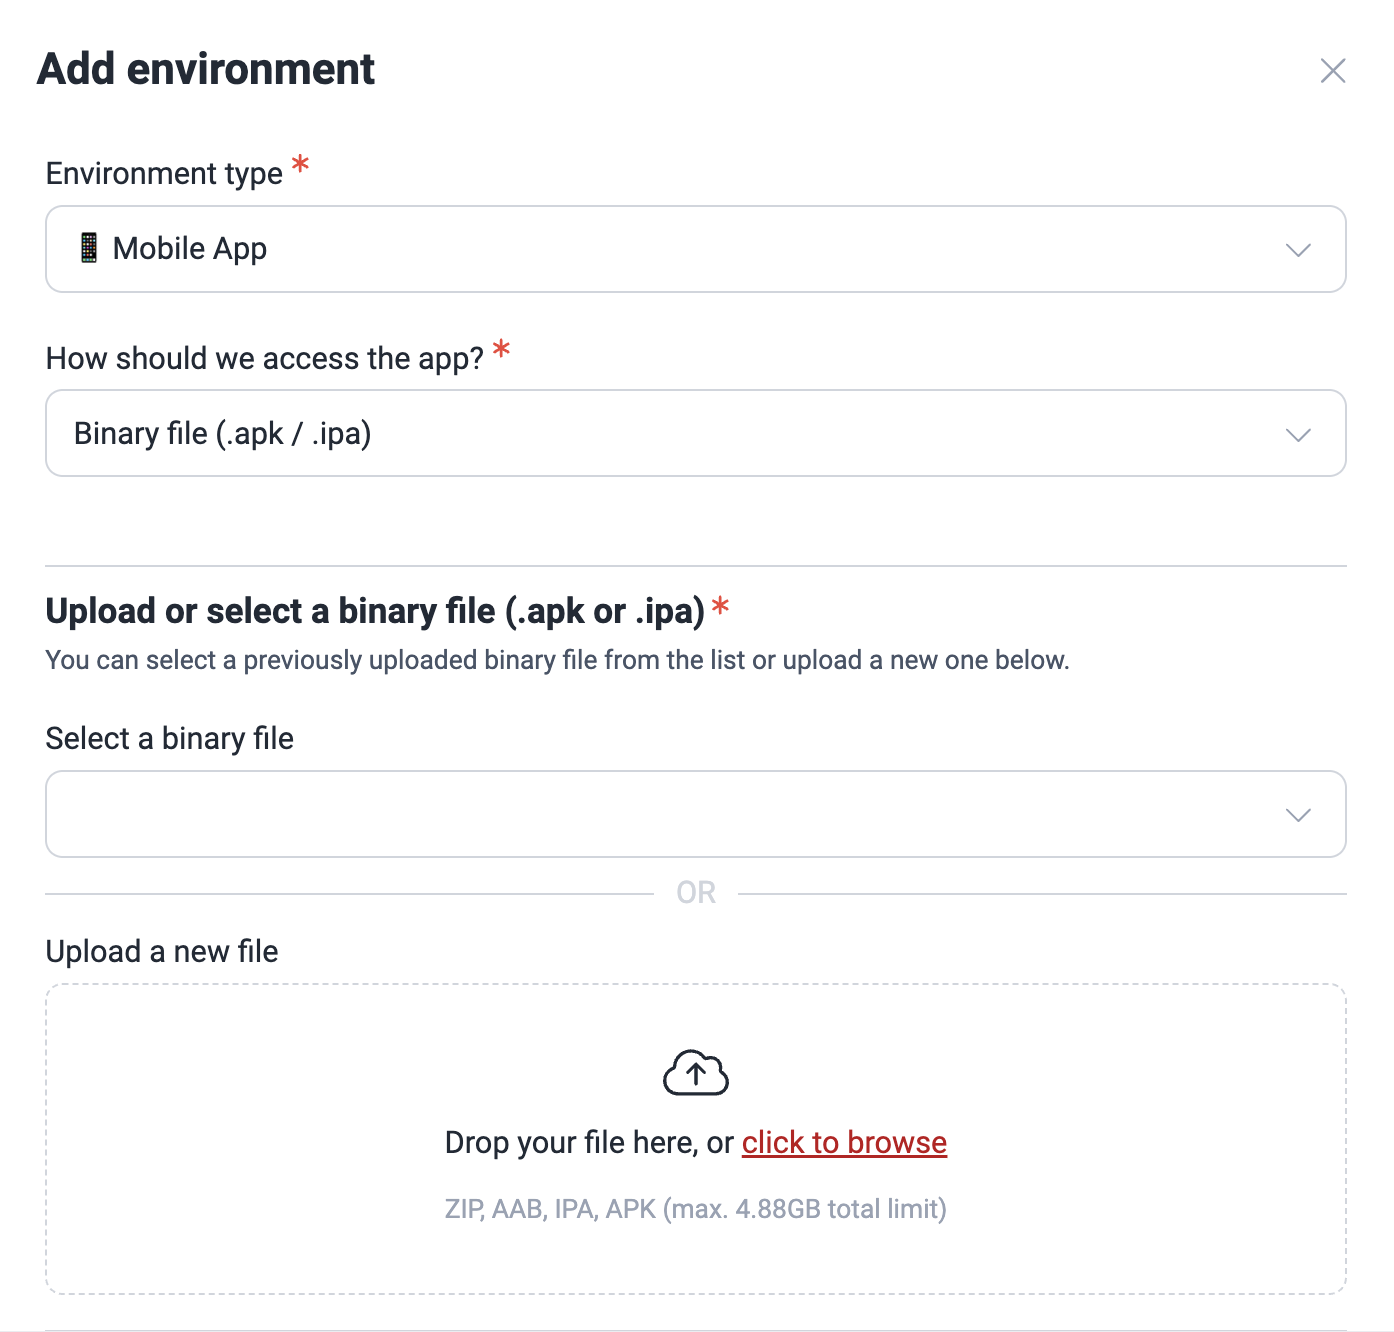Click the chevron on the Binary file selector
Screen dimensions: 1394x1332
1297,433
